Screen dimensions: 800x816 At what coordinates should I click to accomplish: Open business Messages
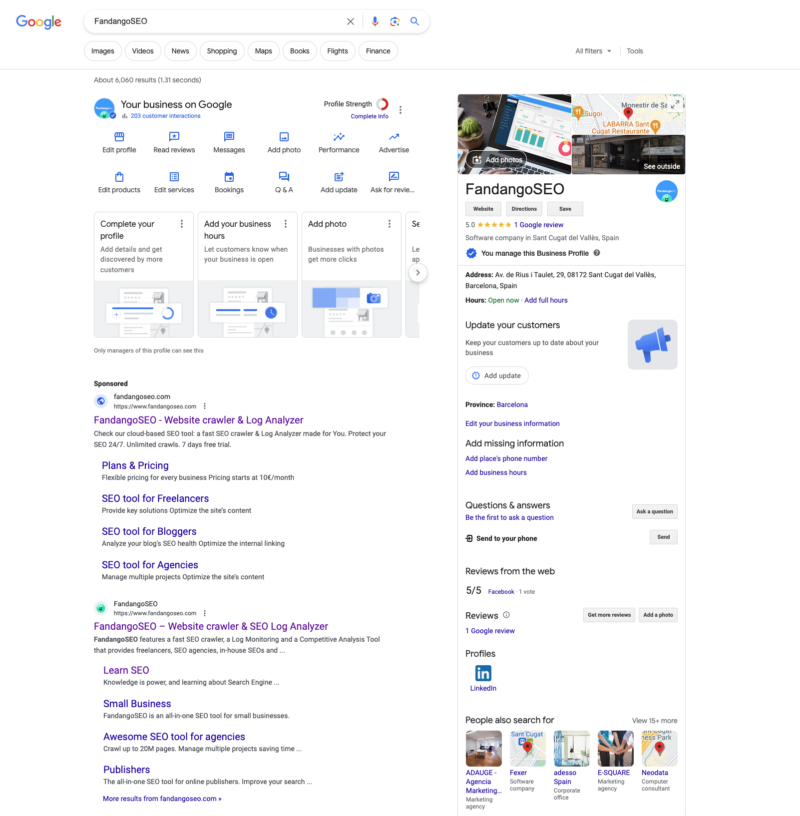(229, 142)
